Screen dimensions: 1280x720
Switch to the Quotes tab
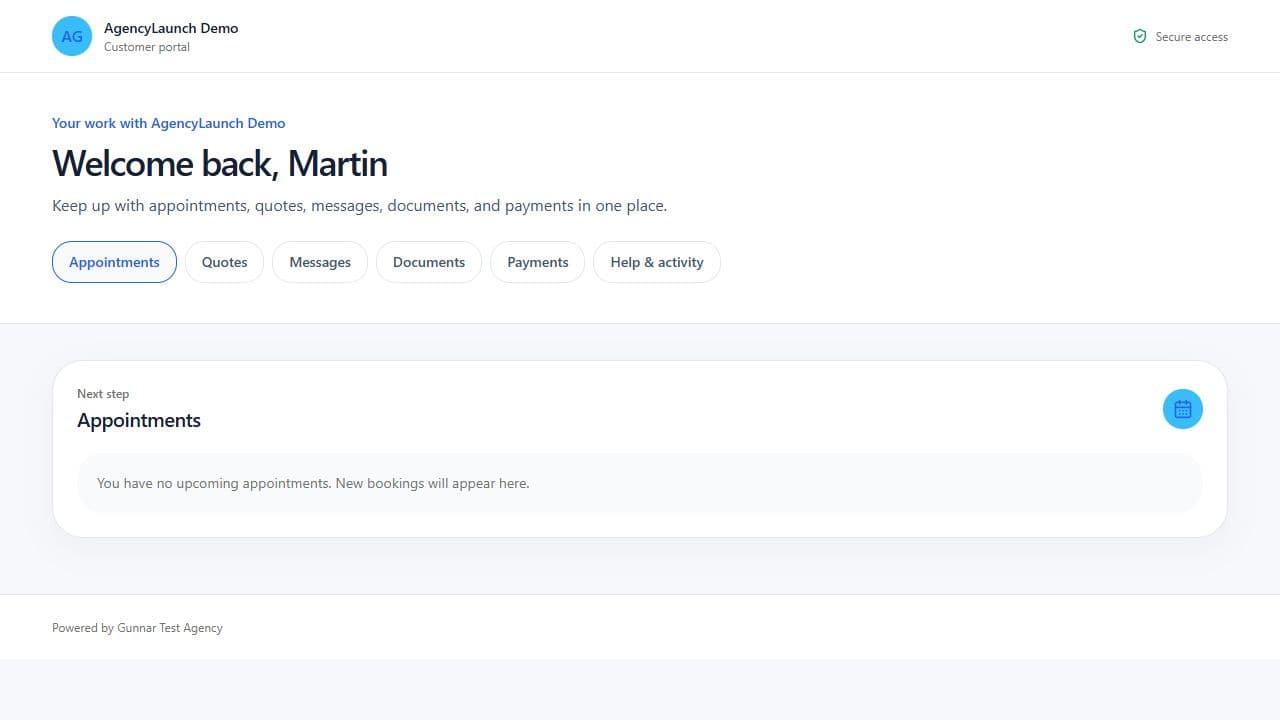[x=224, y=262]
